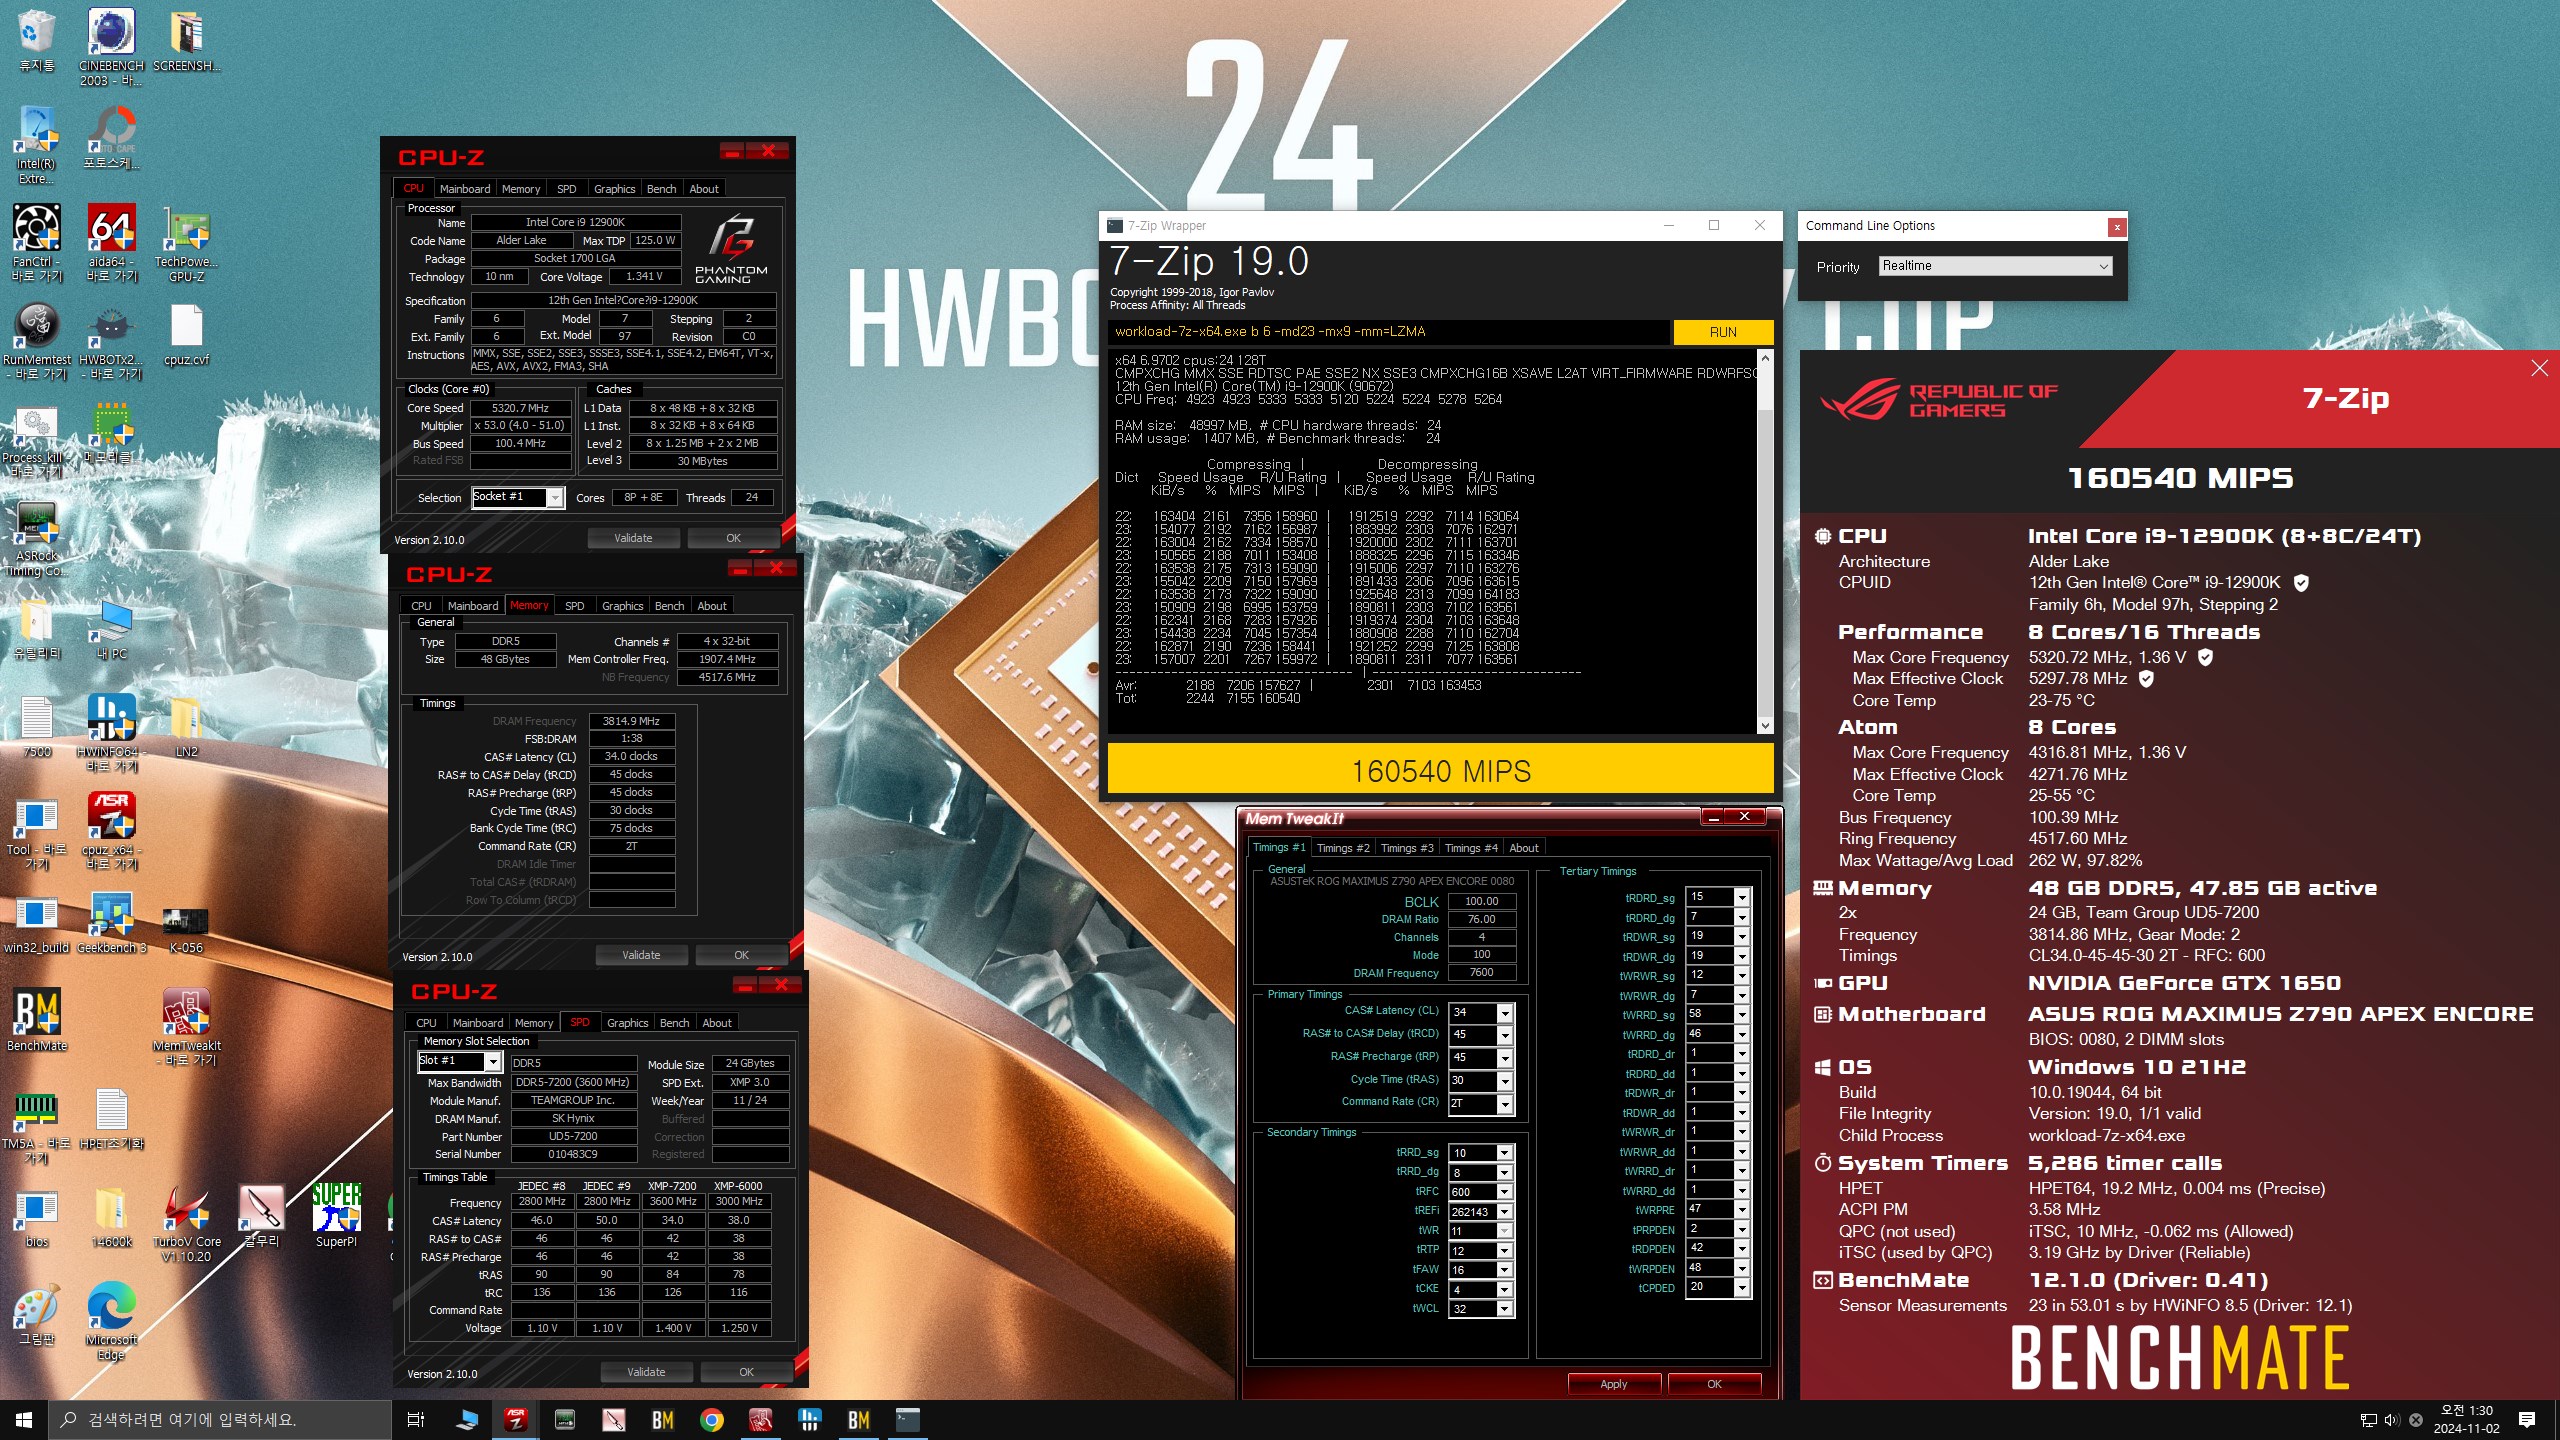2560x1440 pixels.
Task: Click the 160540 MIPS result bar
Action: (x=1440, y=771)
